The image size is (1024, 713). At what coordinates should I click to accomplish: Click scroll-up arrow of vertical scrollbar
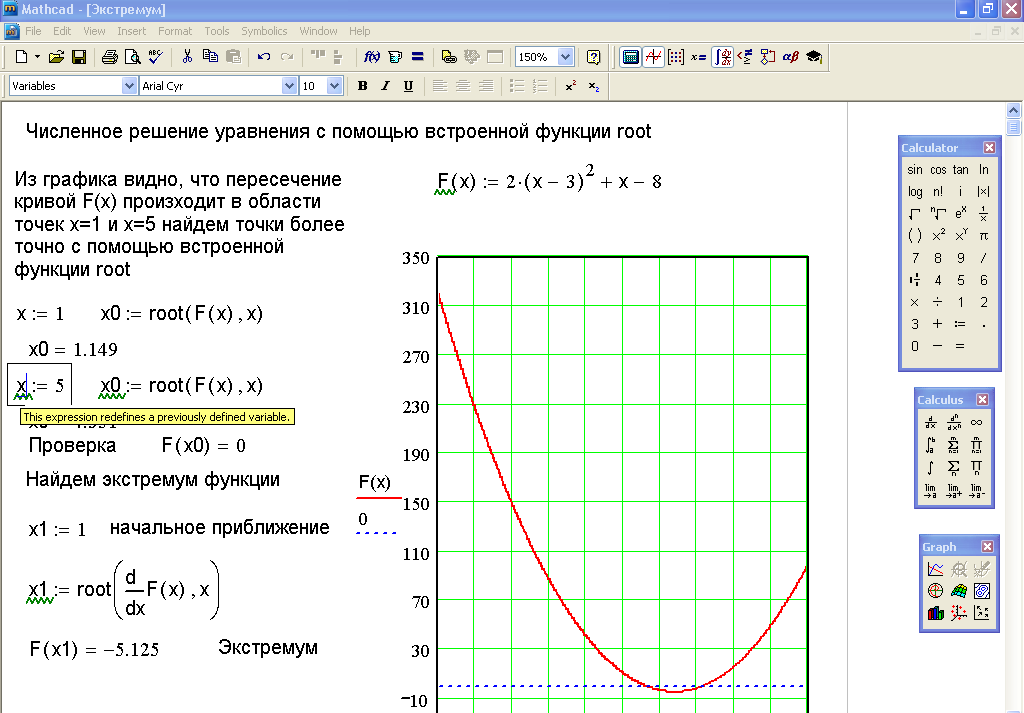[1013, 110]
